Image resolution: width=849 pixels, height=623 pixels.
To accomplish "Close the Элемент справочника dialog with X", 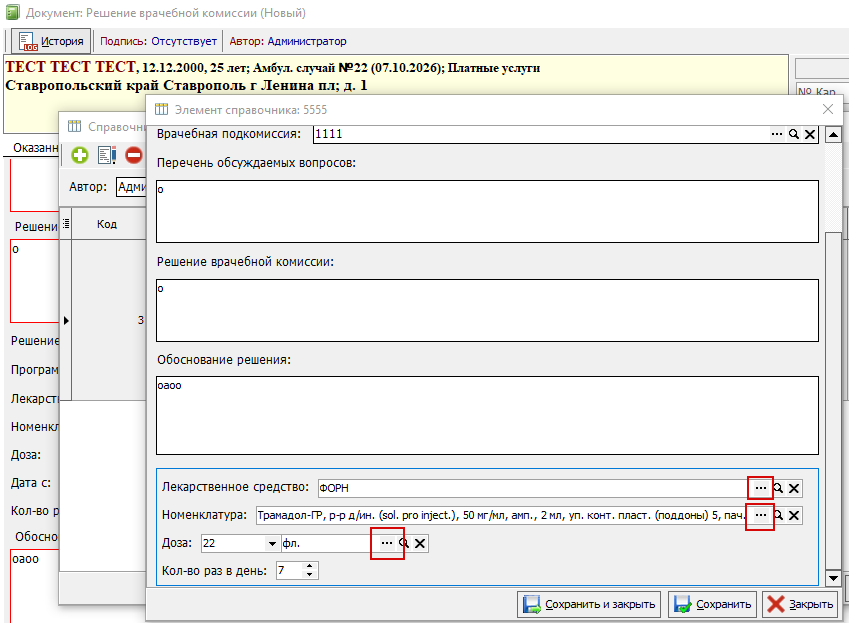I will 828,109.
